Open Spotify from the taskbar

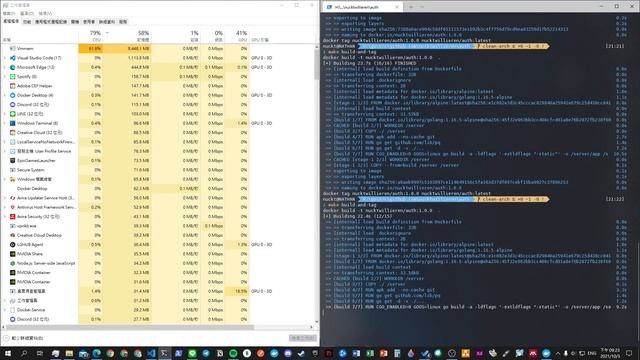click(233, 353)
